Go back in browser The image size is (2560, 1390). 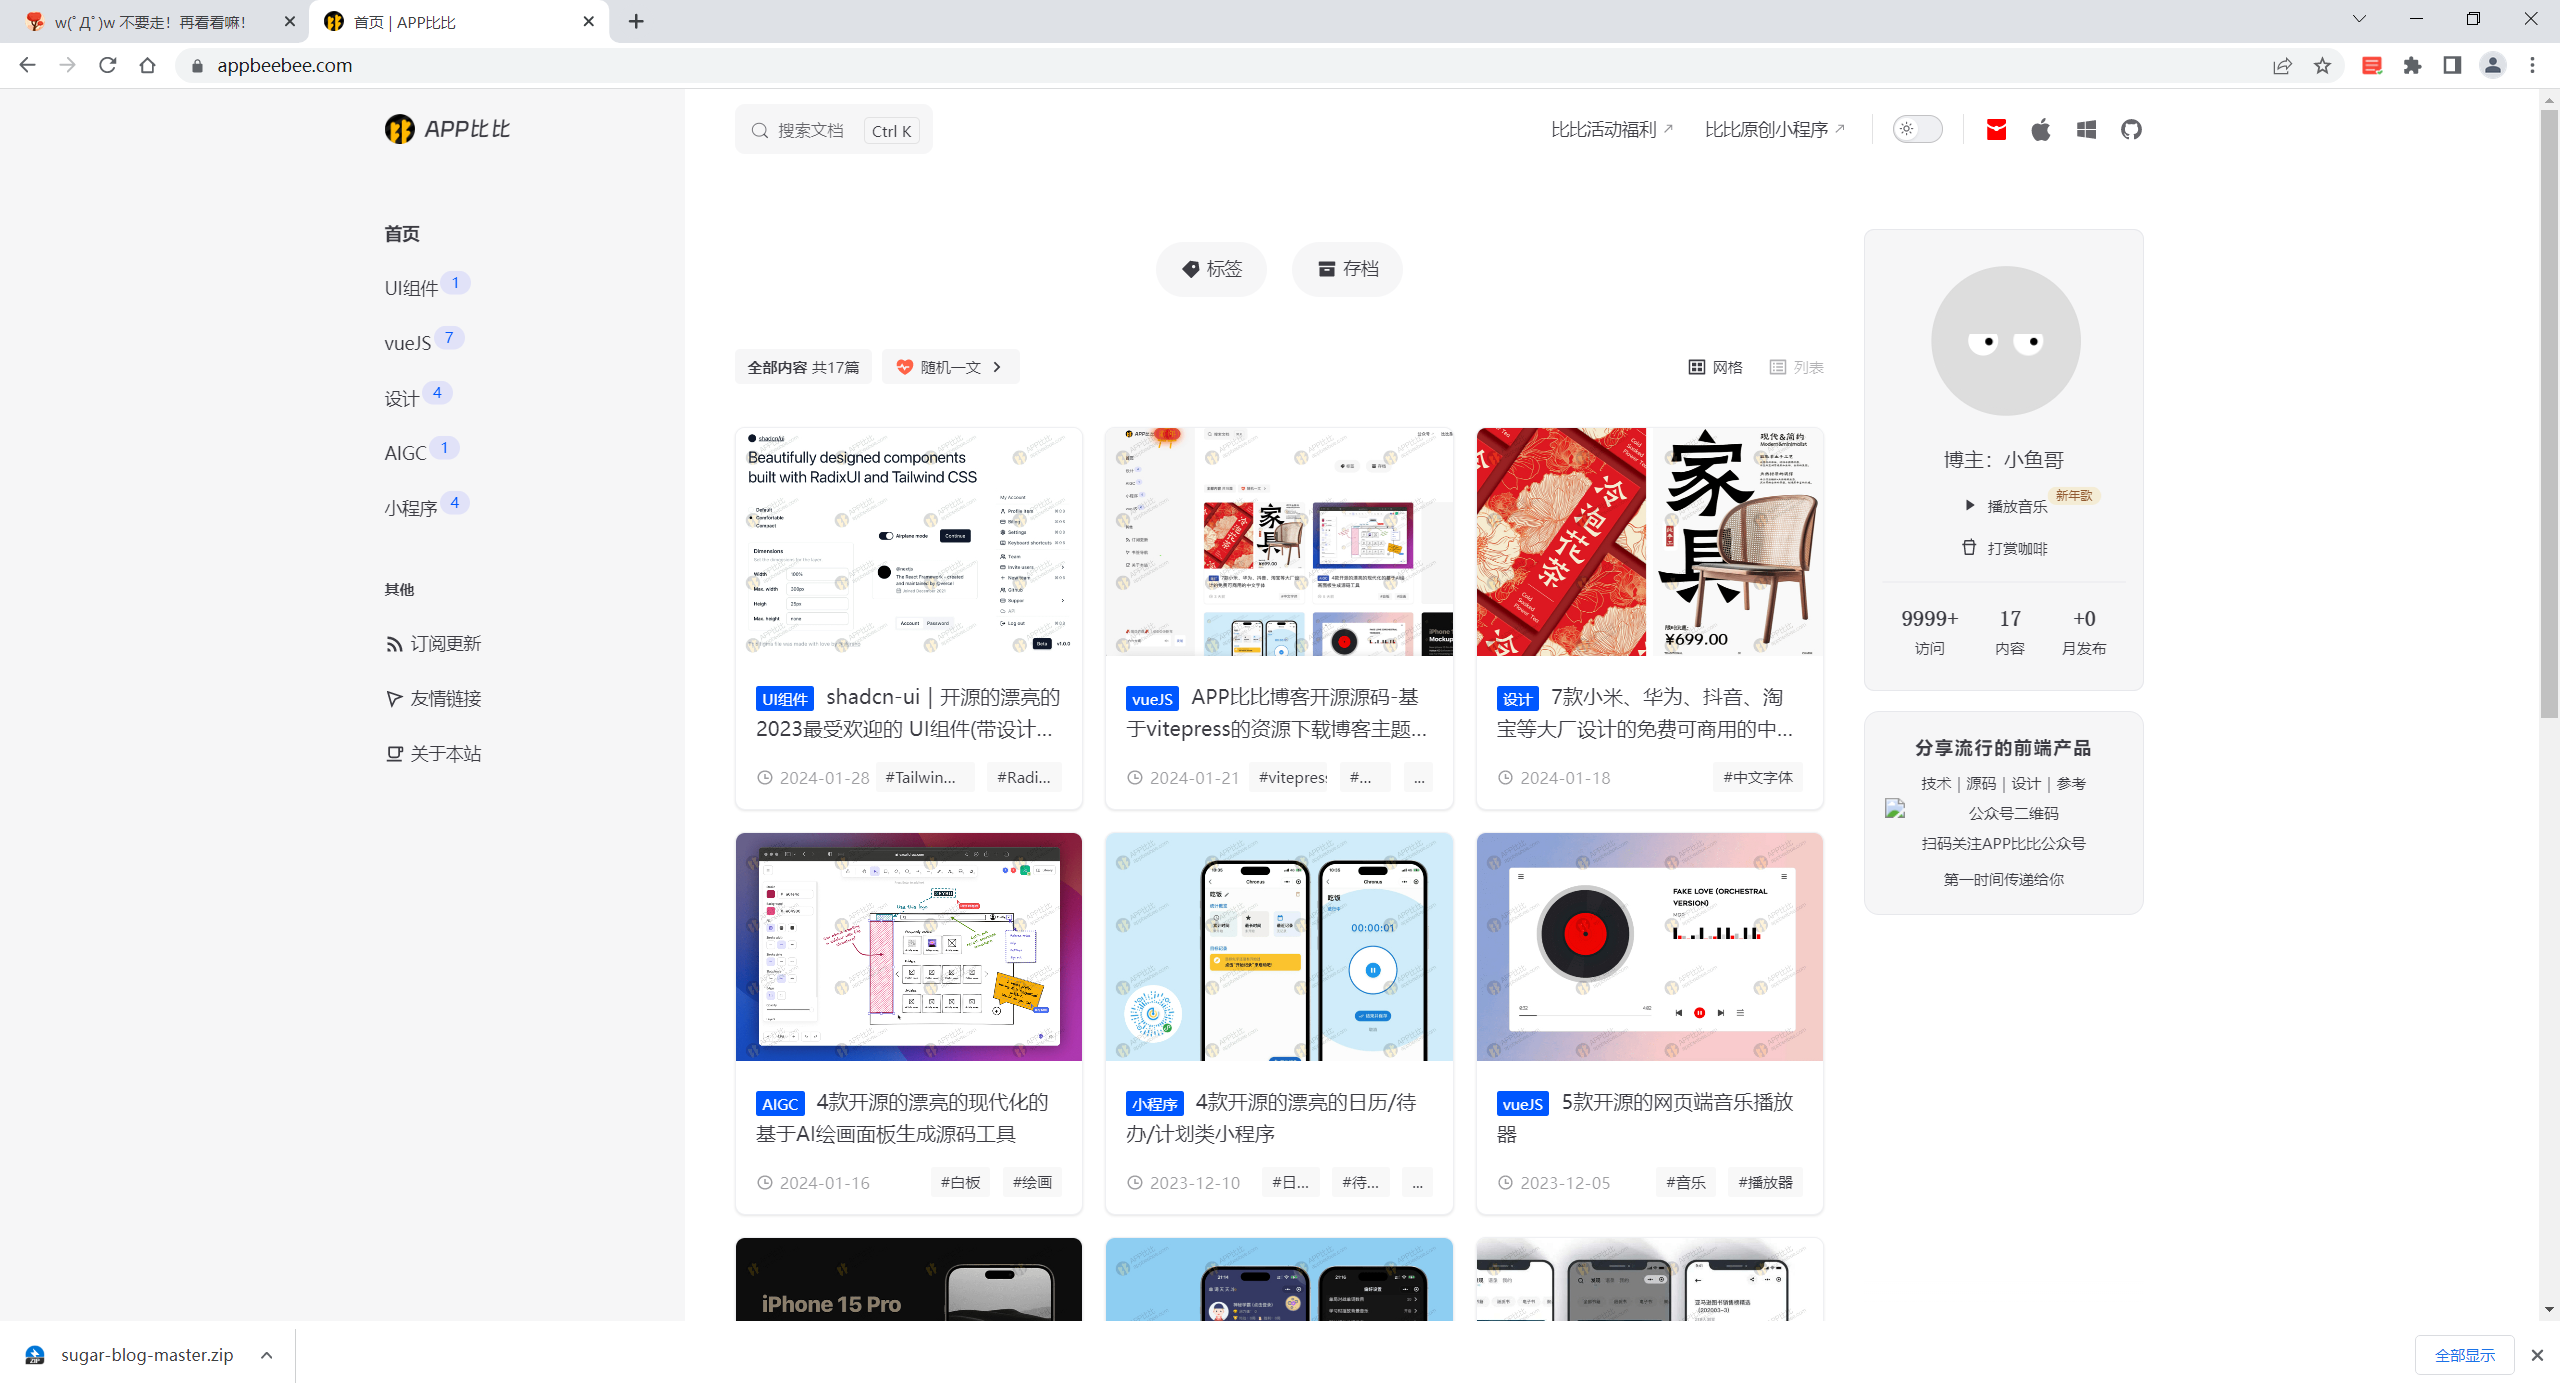(27, 65)
